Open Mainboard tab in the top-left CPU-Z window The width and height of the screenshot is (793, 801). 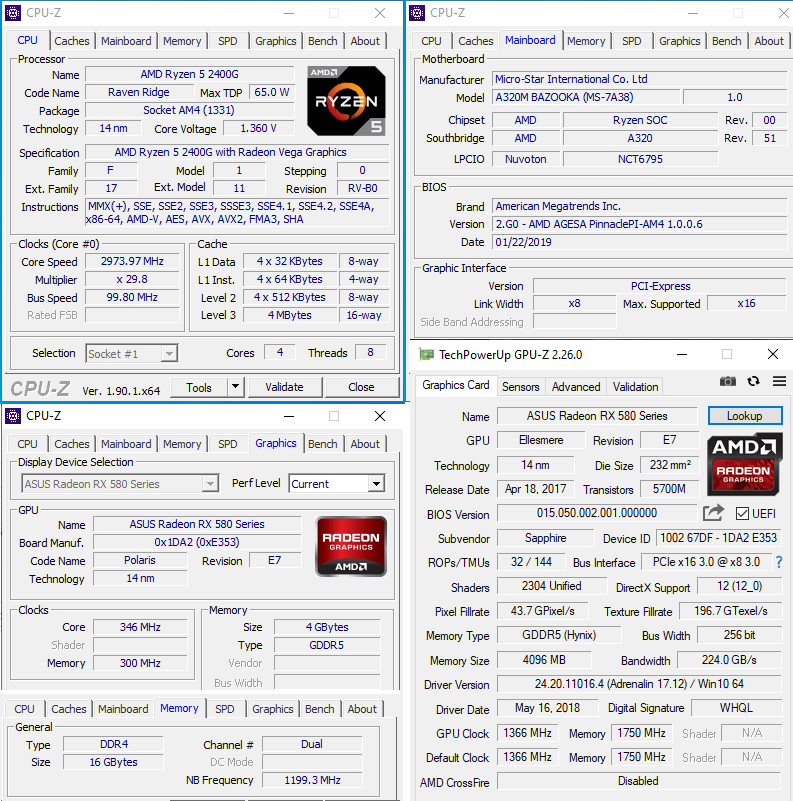126,41
